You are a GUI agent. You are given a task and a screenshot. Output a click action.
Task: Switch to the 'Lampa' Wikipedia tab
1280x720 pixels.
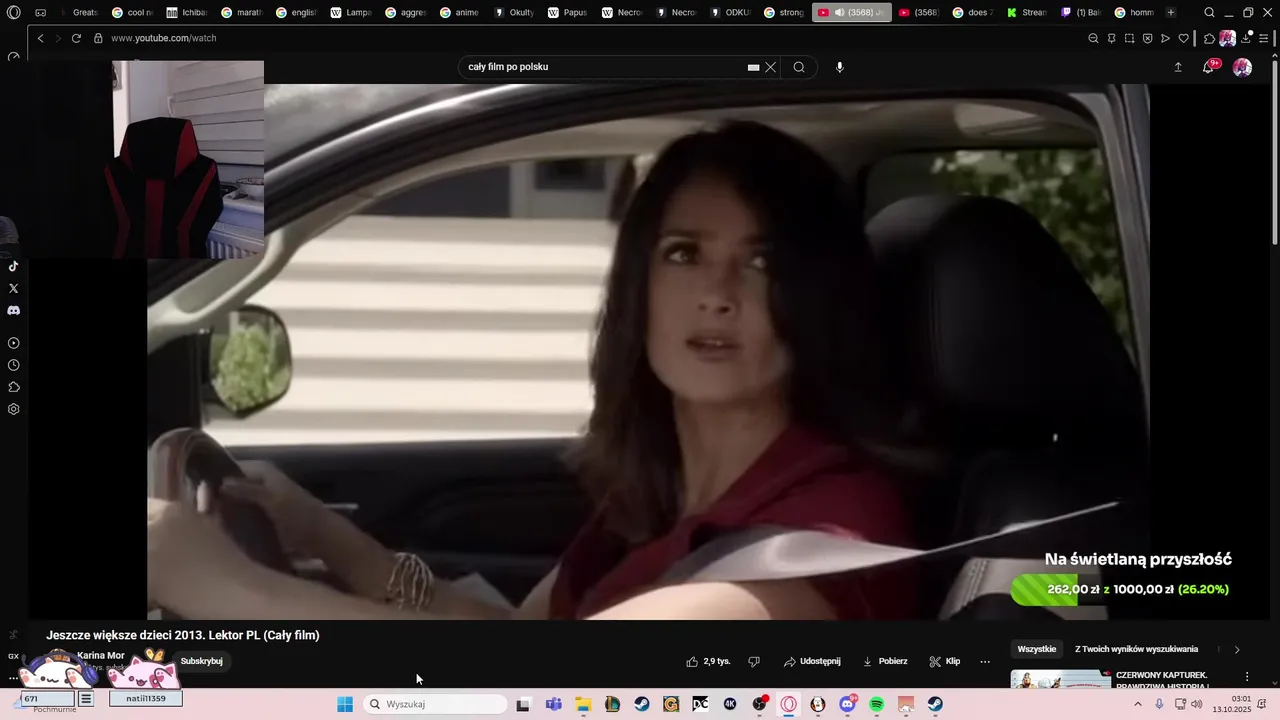click(x=350, y=13)
